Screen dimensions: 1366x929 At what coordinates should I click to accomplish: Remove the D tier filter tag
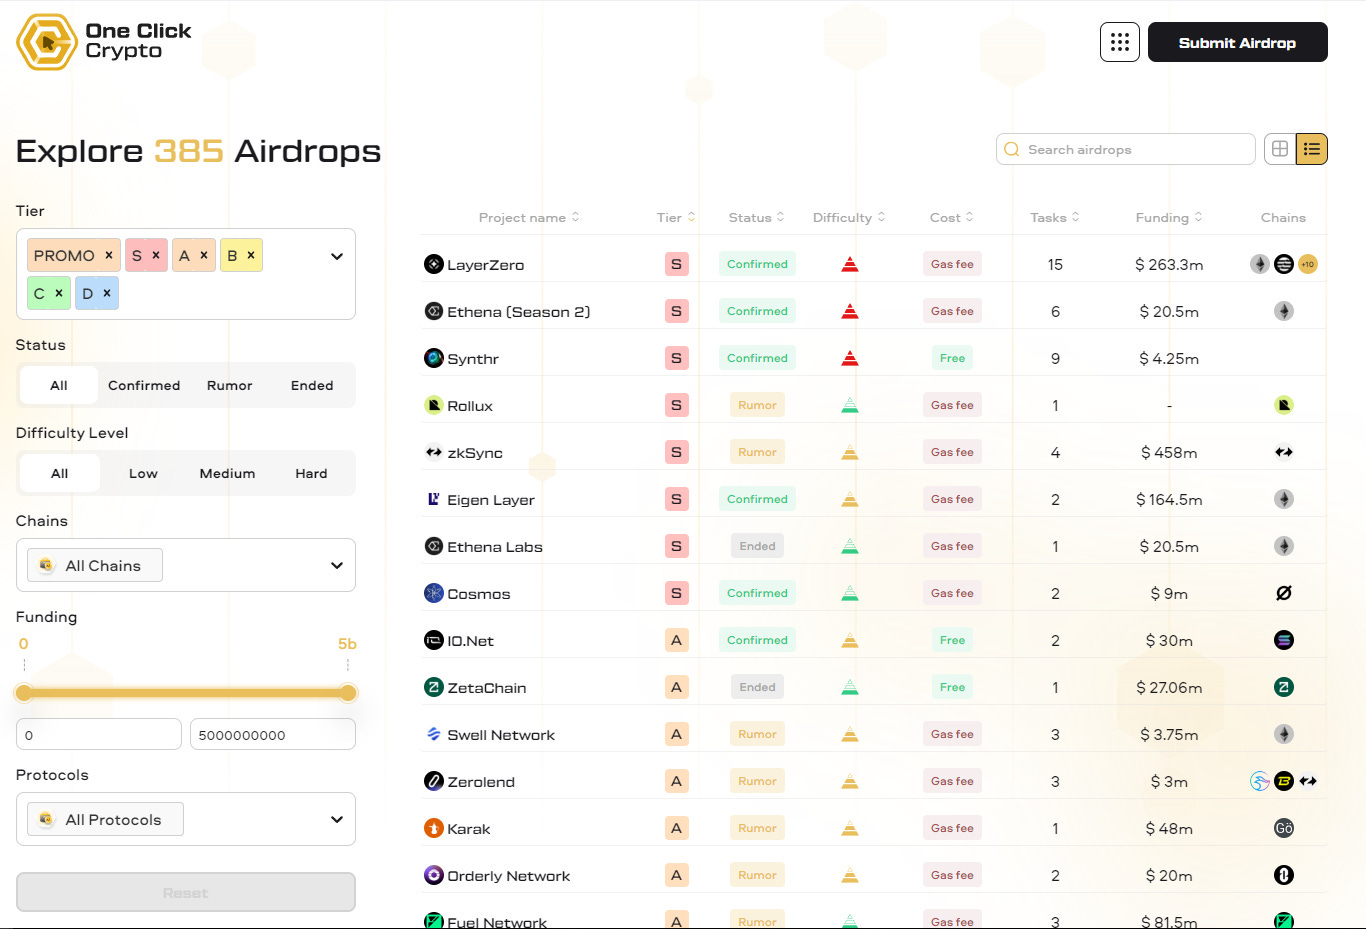[x=107, y=293]
